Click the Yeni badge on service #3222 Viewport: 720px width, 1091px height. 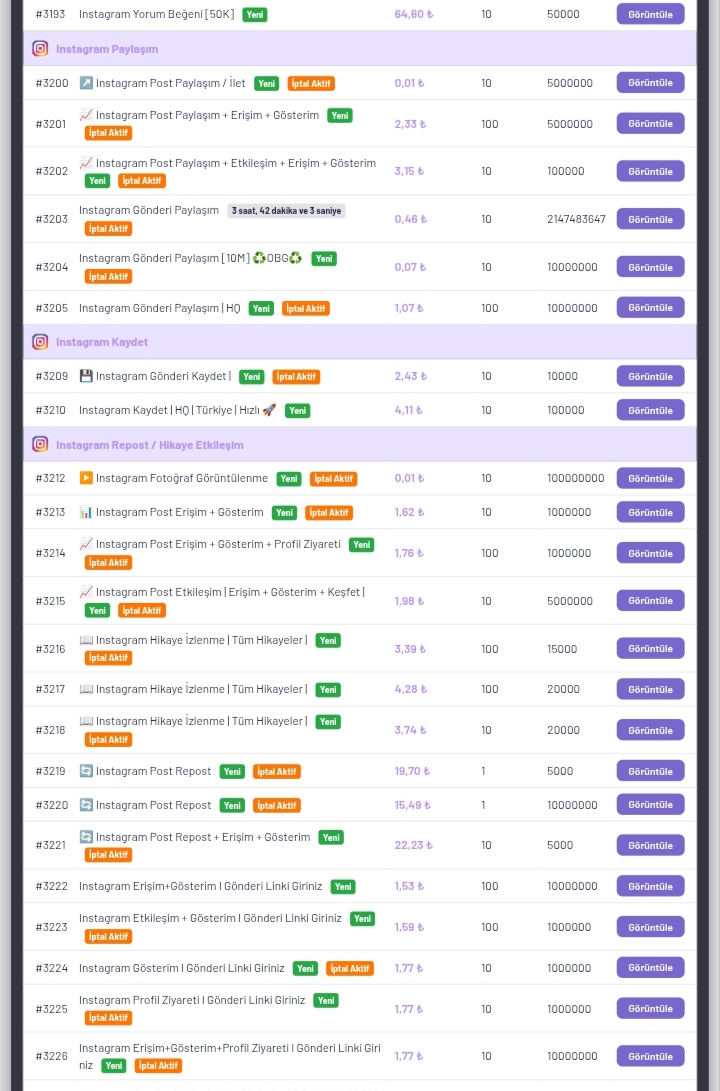pos(343,886)
